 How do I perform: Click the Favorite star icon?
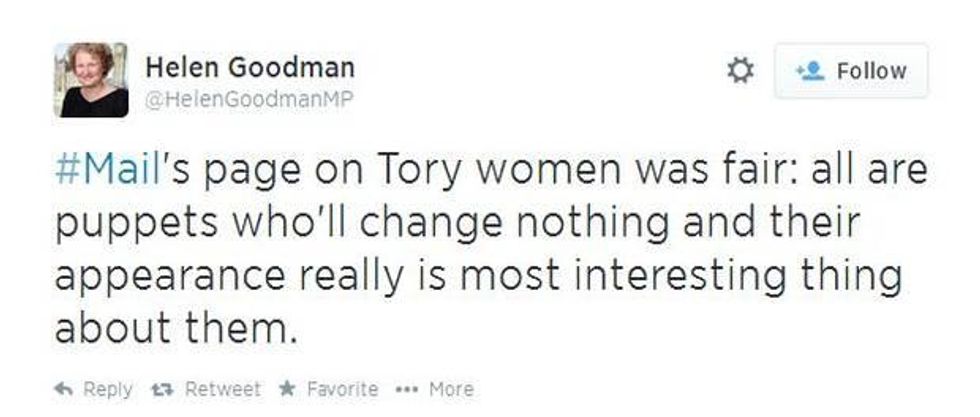tap(284, 389)
